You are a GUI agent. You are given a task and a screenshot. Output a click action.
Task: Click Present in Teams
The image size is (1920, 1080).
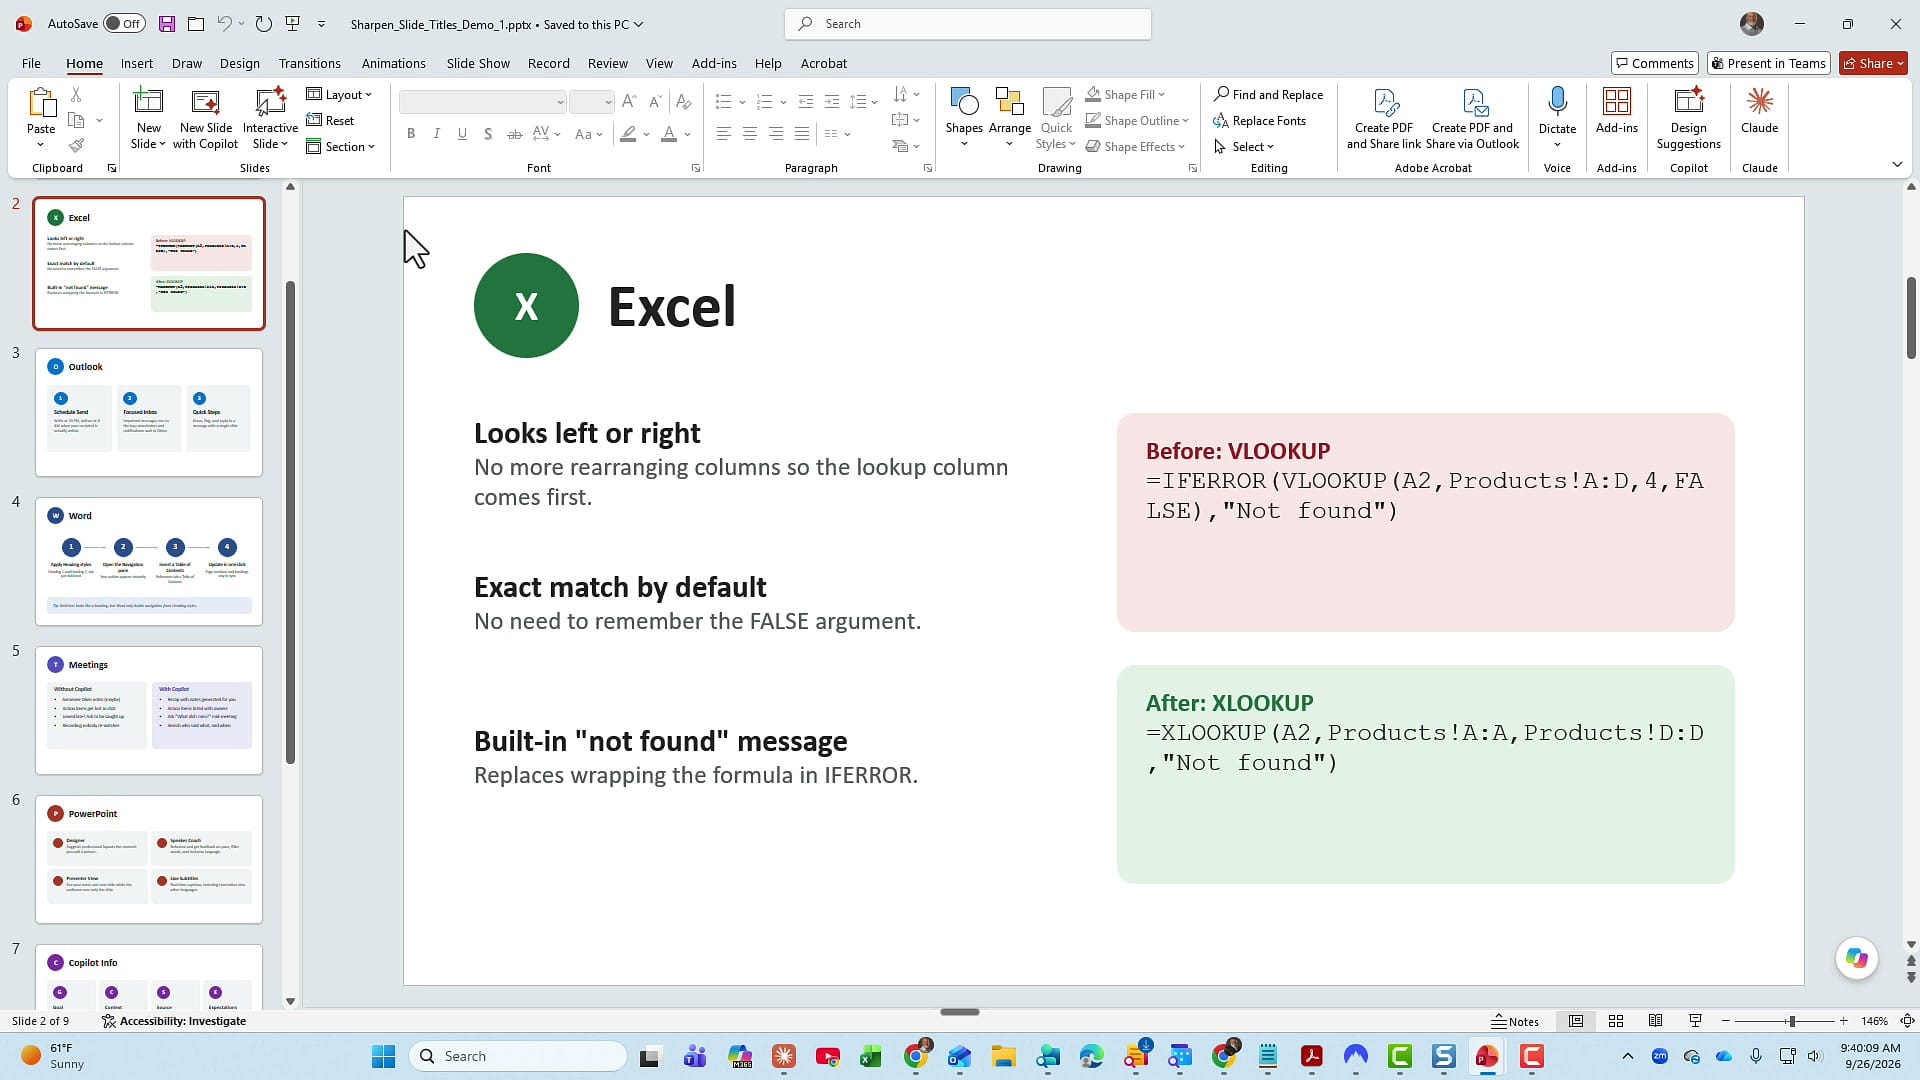click(1768, 63)
